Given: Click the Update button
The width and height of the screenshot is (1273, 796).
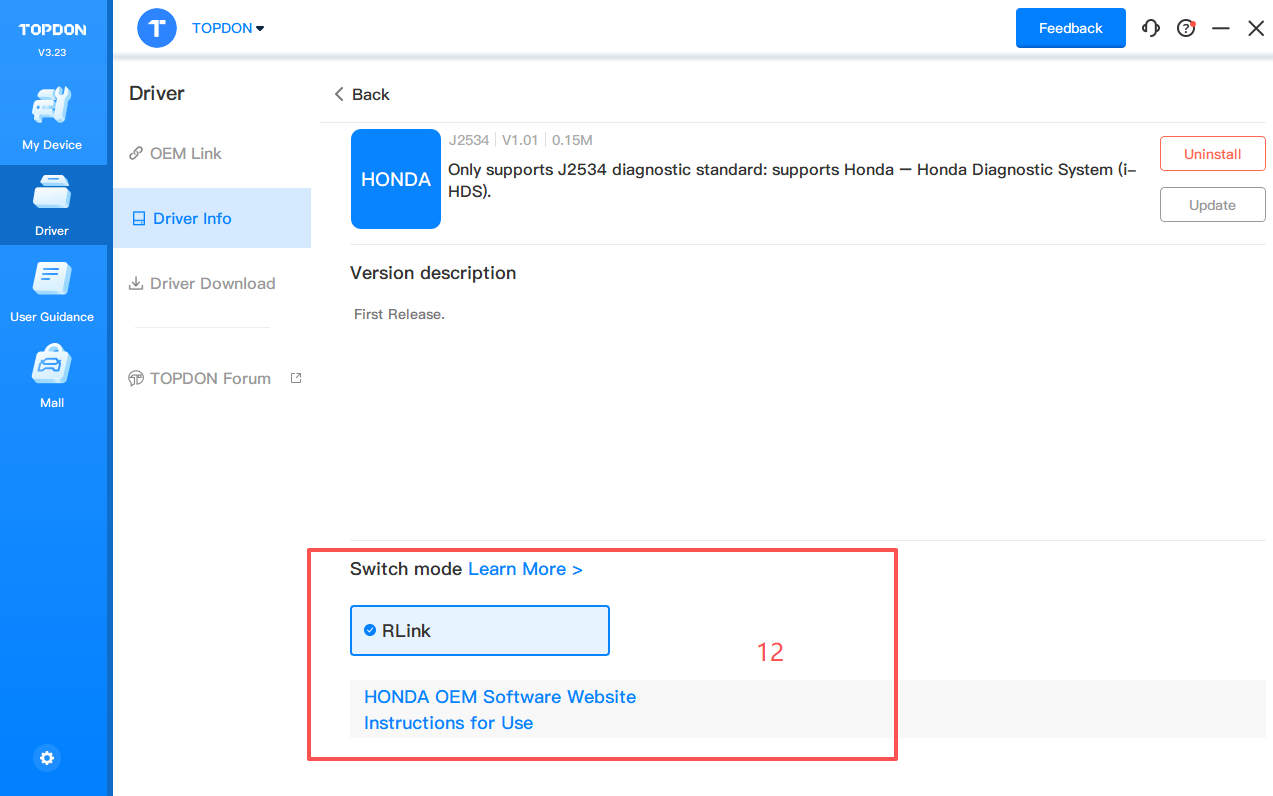Looking at the screenshot, I should (1212, 205).
